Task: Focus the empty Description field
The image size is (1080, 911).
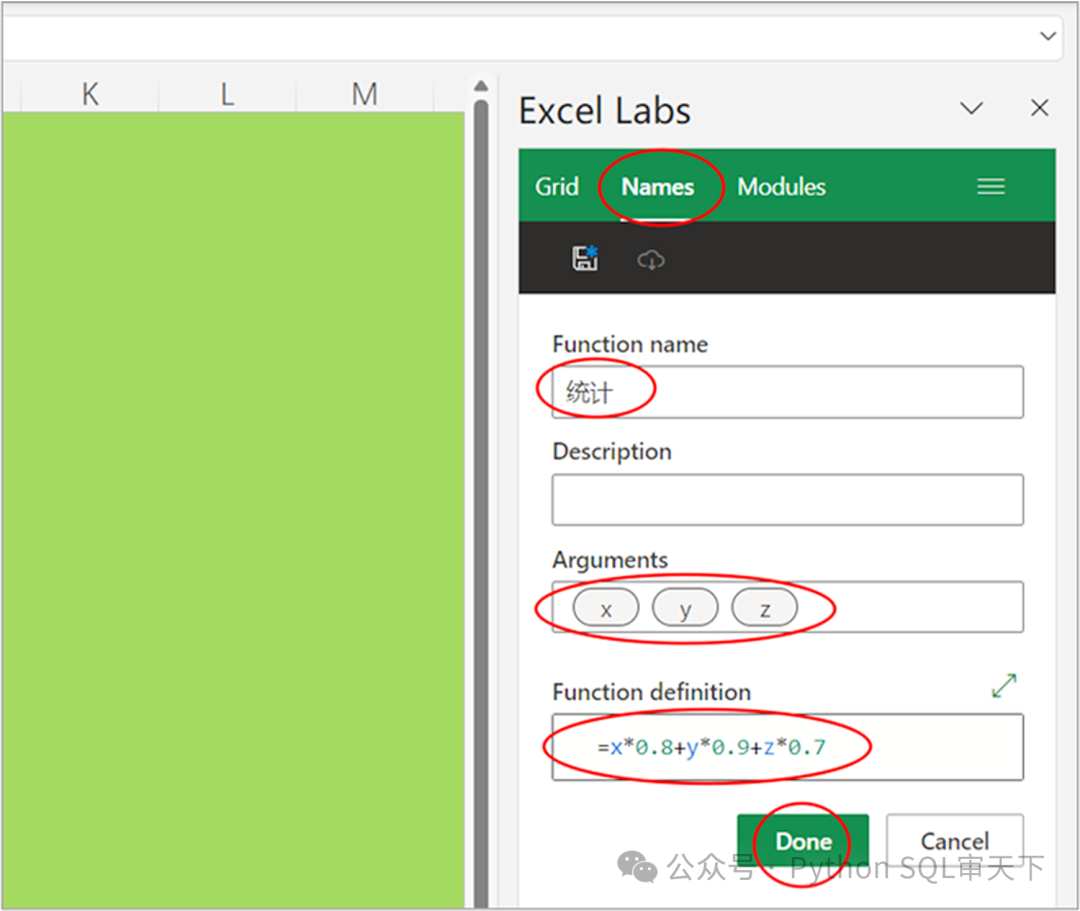Action: click(x=787, y=500)
